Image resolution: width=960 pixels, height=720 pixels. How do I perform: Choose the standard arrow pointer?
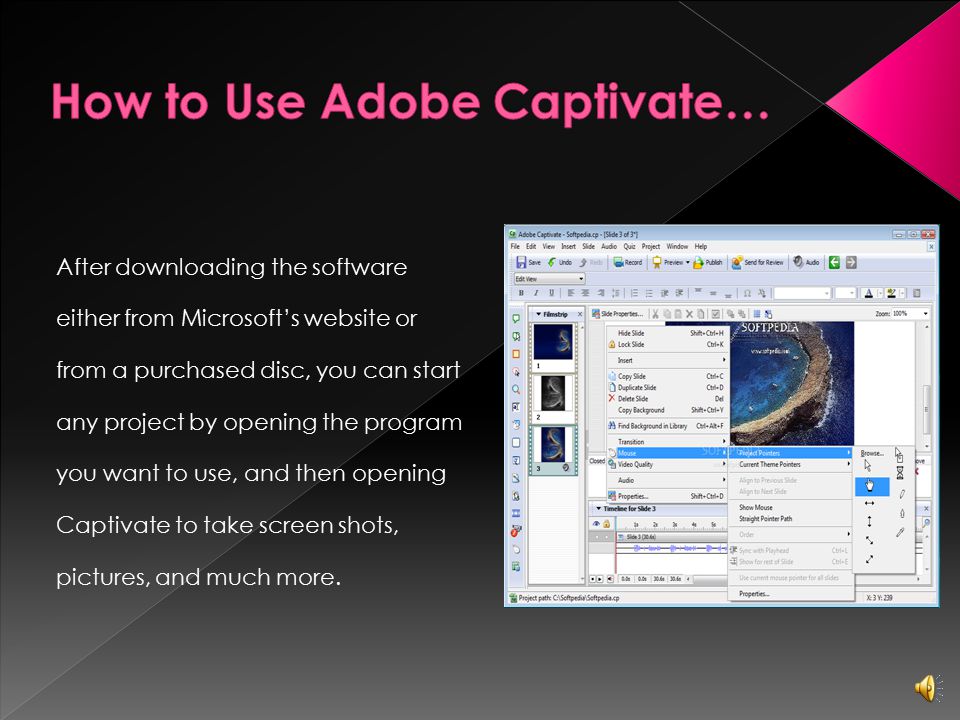point(868,466)
